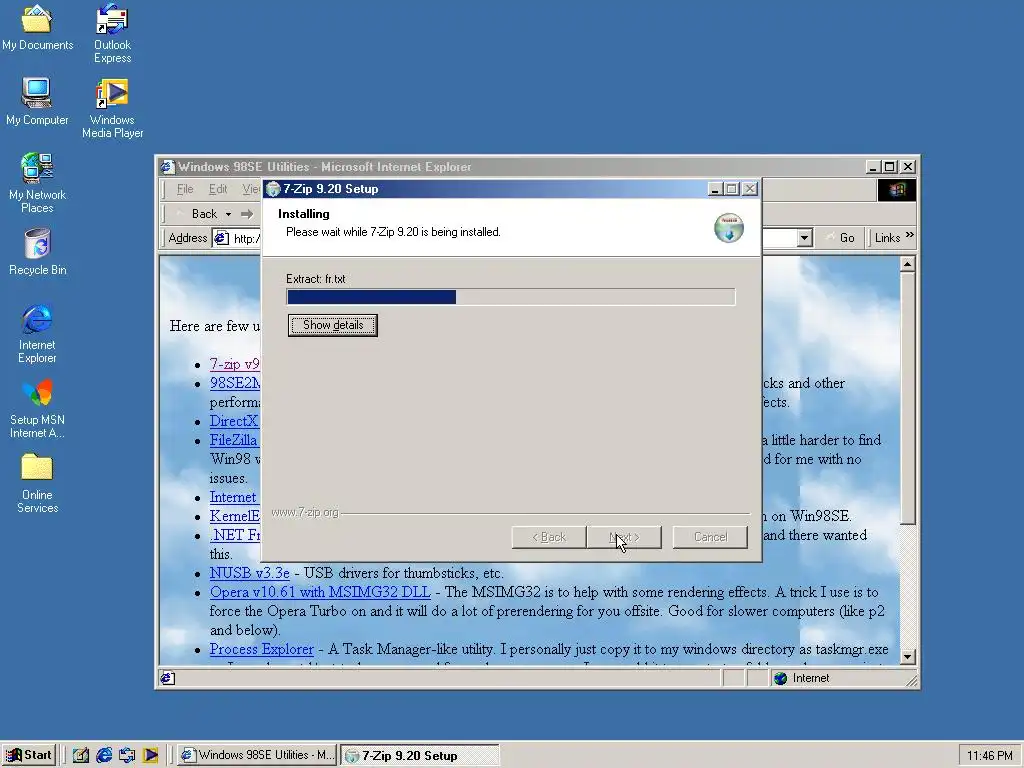Click Cancel in 7-Zip Setup
Image resolution: width=1024 pixels, height=768 pixels.
710,537
